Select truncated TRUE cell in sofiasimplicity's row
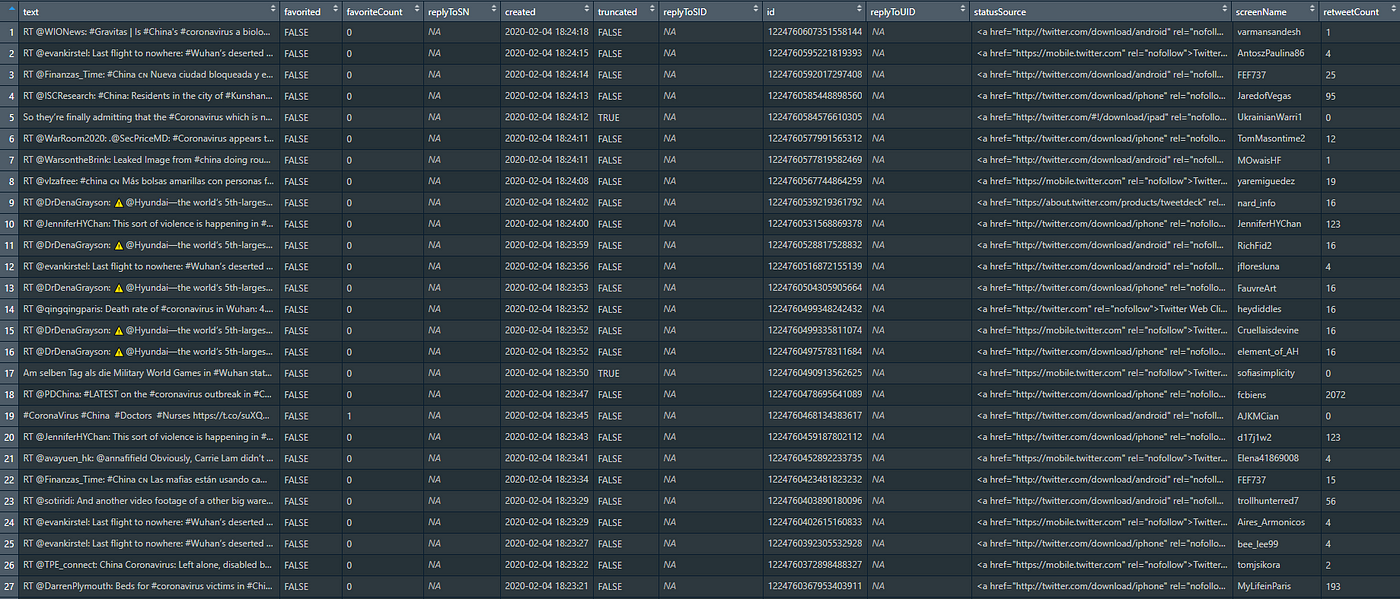The image size is (1400, 599). click(608, 373)
